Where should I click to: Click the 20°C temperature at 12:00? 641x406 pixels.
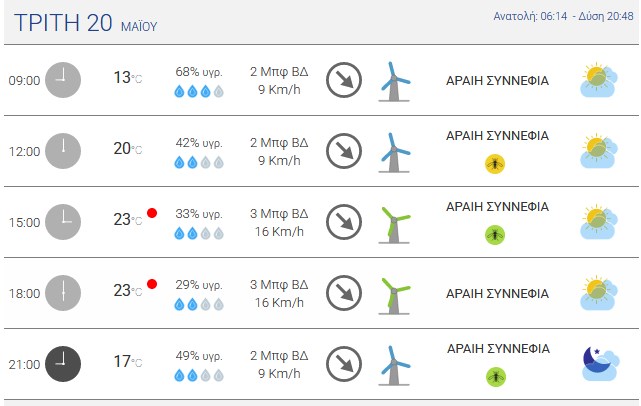pyautogui.click(x=128, y=148)
